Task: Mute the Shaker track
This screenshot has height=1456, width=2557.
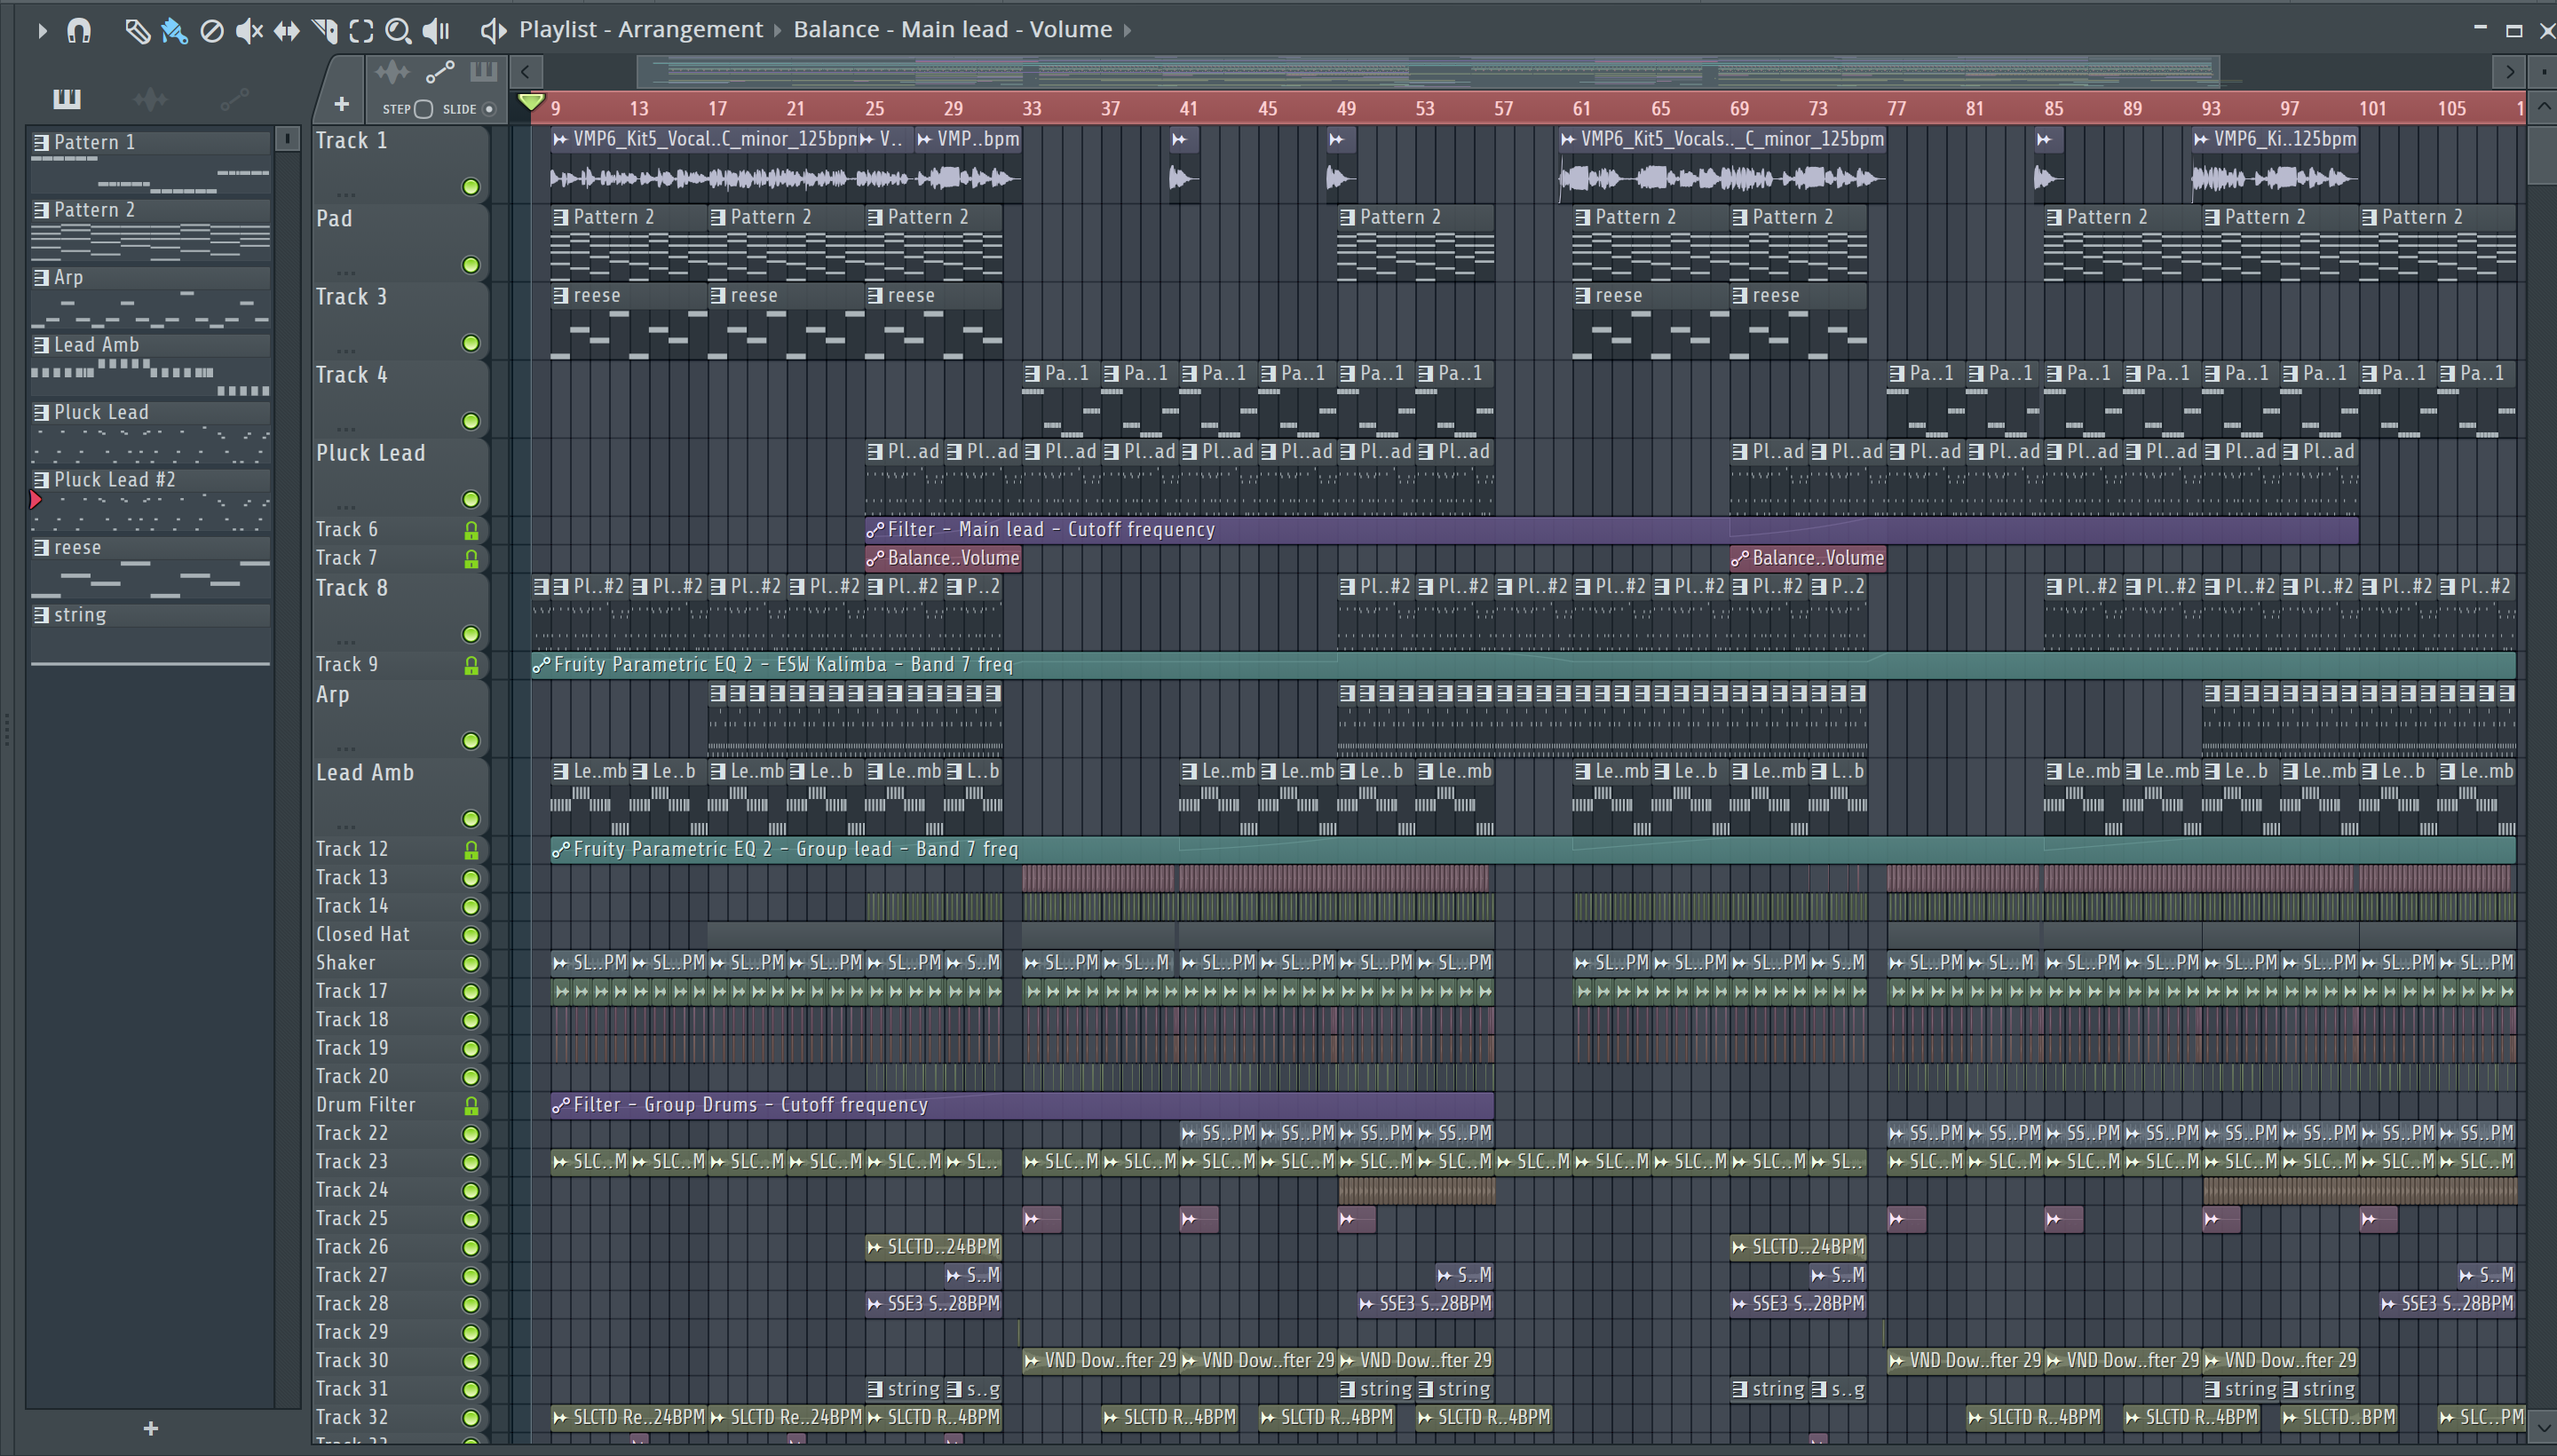Action: click(470, 963)
